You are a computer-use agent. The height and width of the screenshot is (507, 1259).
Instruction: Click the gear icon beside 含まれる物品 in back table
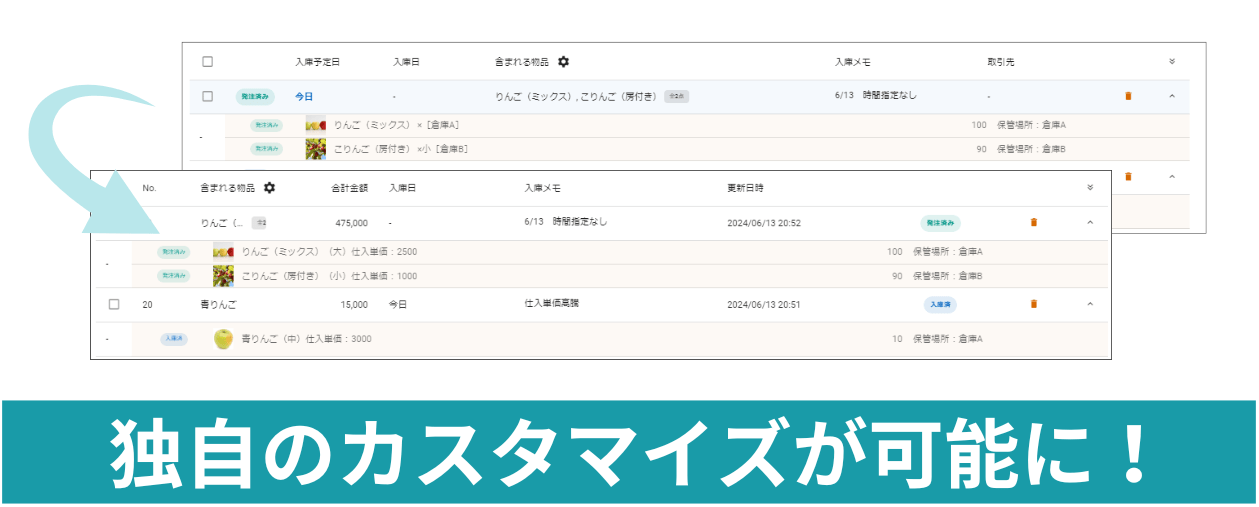click(563, 62)
